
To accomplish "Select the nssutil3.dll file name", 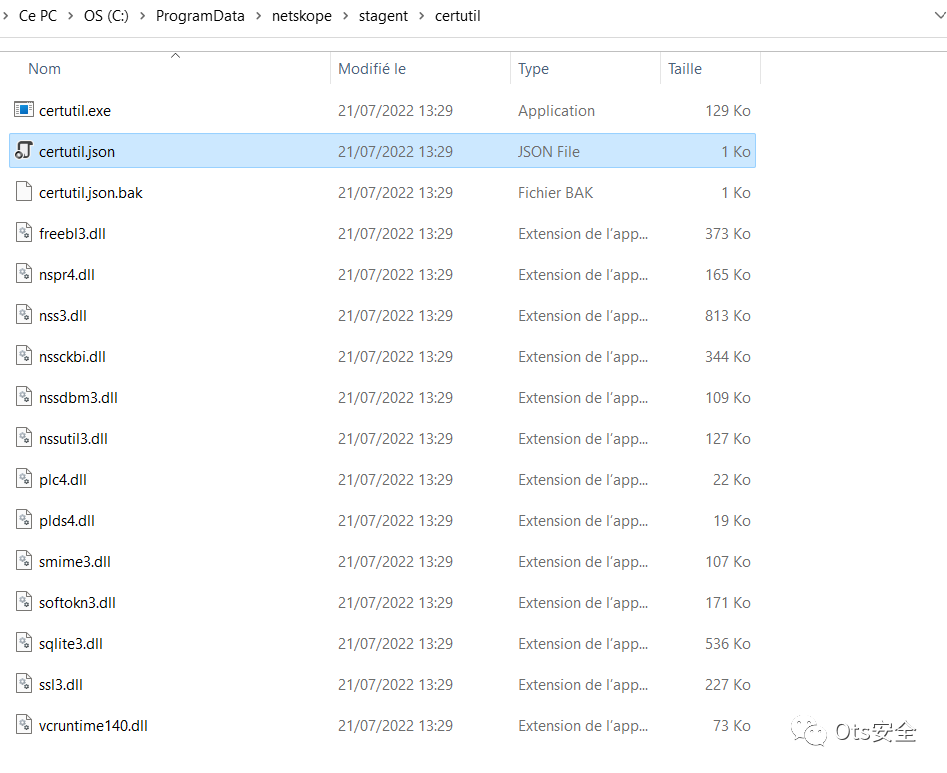I will point(74,439).
